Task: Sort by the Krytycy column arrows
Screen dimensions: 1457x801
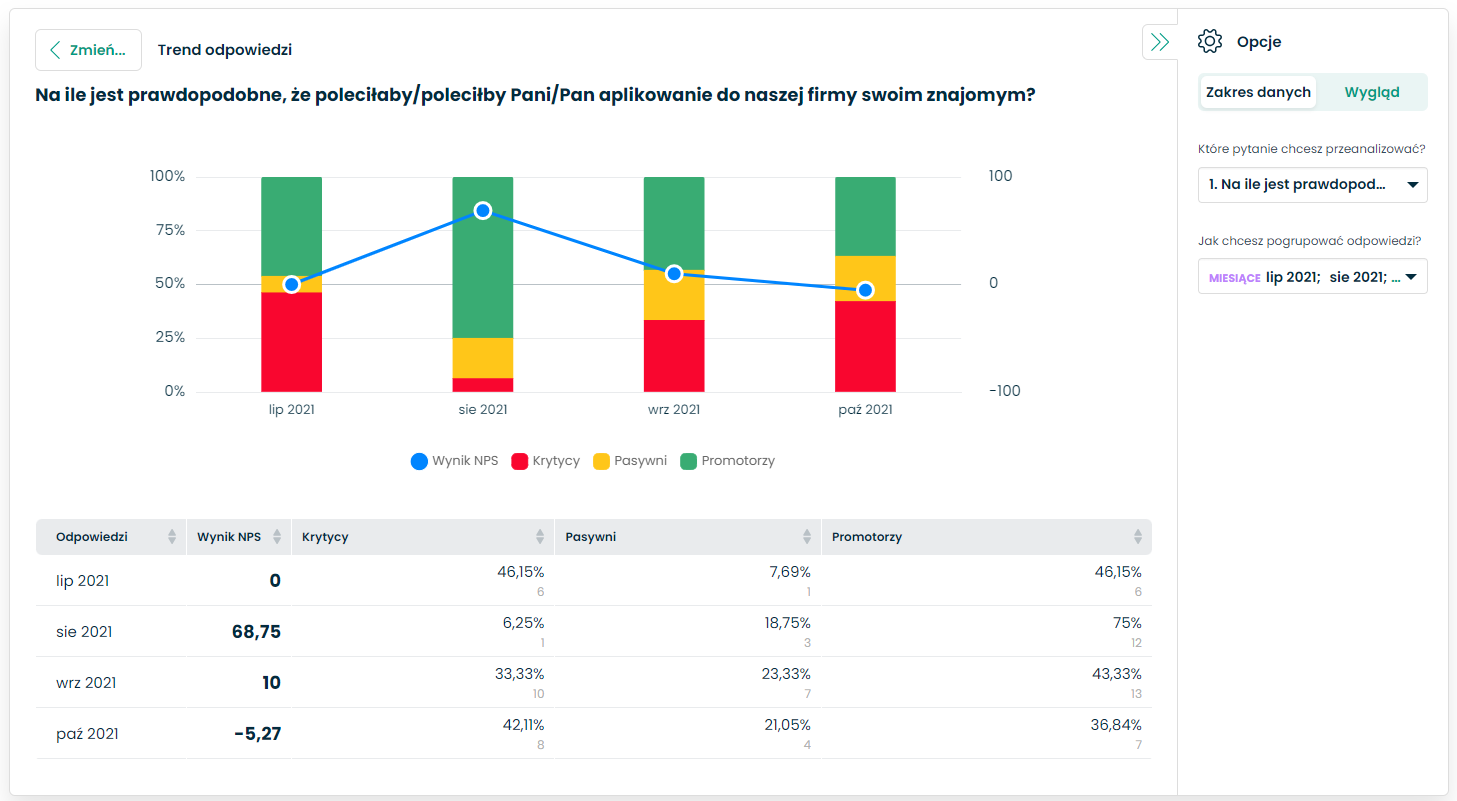Action: pos(540,537)
